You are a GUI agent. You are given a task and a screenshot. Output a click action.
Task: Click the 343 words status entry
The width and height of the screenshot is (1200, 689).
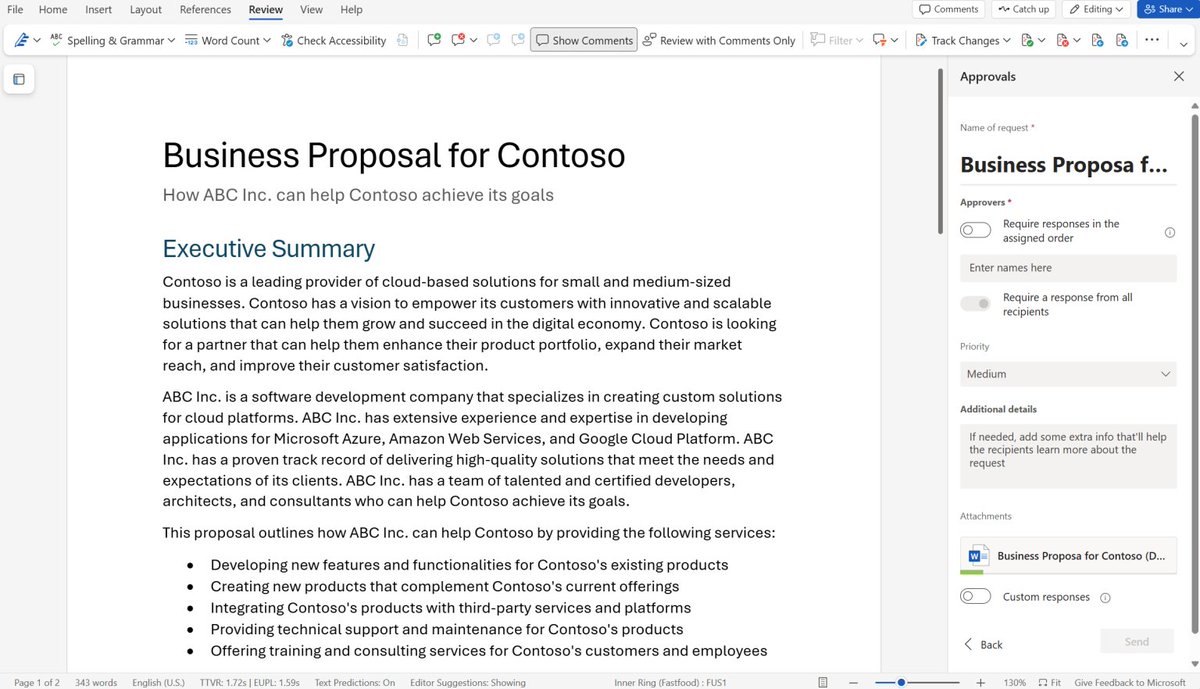(x=97, y=682)
